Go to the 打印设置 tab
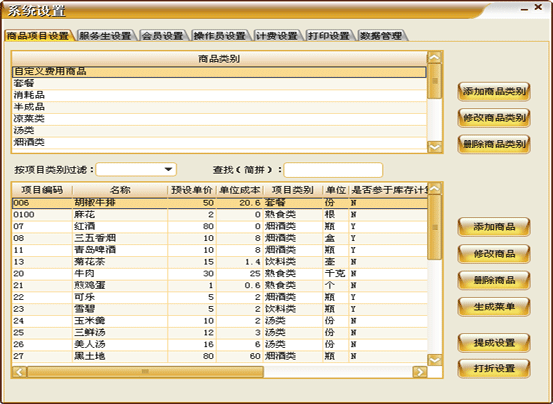Image resolution: width=553 pixels, height=404 pixels. [329, 36]
